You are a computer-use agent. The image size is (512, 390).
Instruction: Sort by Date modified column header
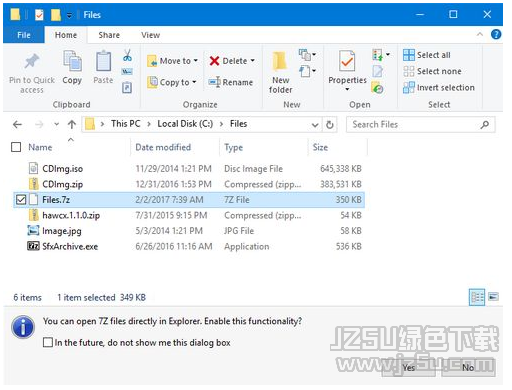tap(163, 147)
